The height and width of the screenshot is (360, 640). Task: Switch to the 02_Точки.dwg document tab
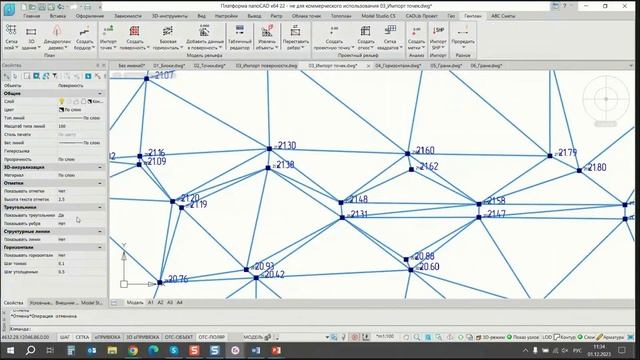209,65
